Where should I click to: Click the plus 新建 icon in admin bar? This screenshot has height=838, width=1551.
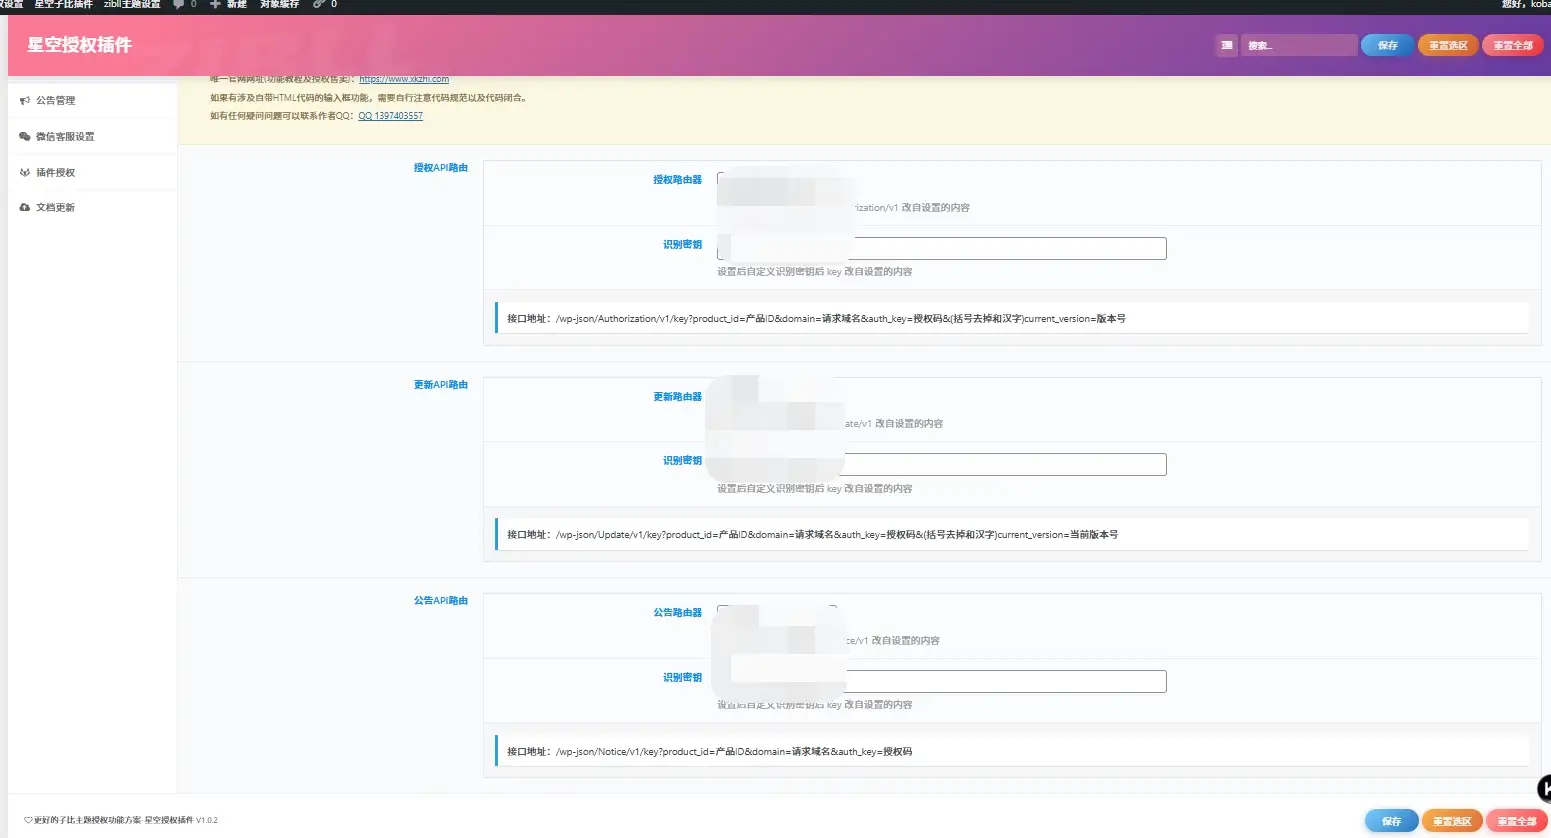[215, 5]
